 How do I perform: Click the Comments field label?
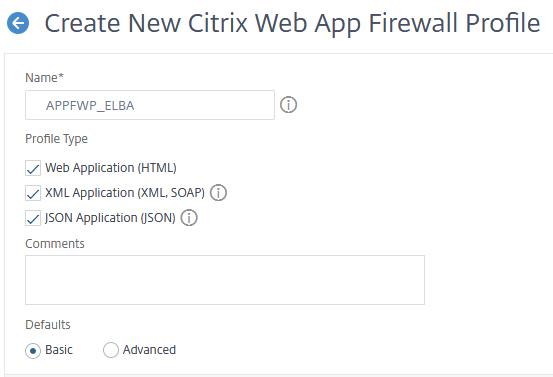pos(55,244)
